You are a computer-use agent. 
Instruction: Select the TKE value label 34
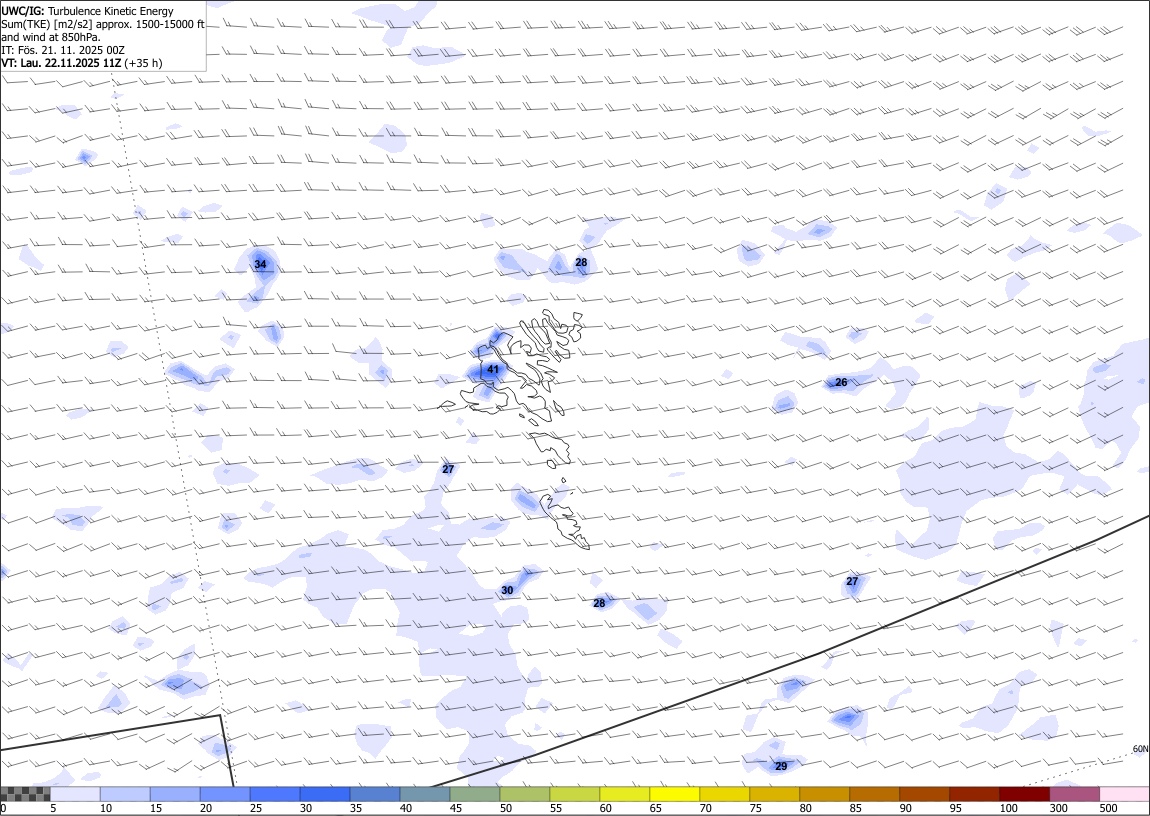click(x=260, y=264)
